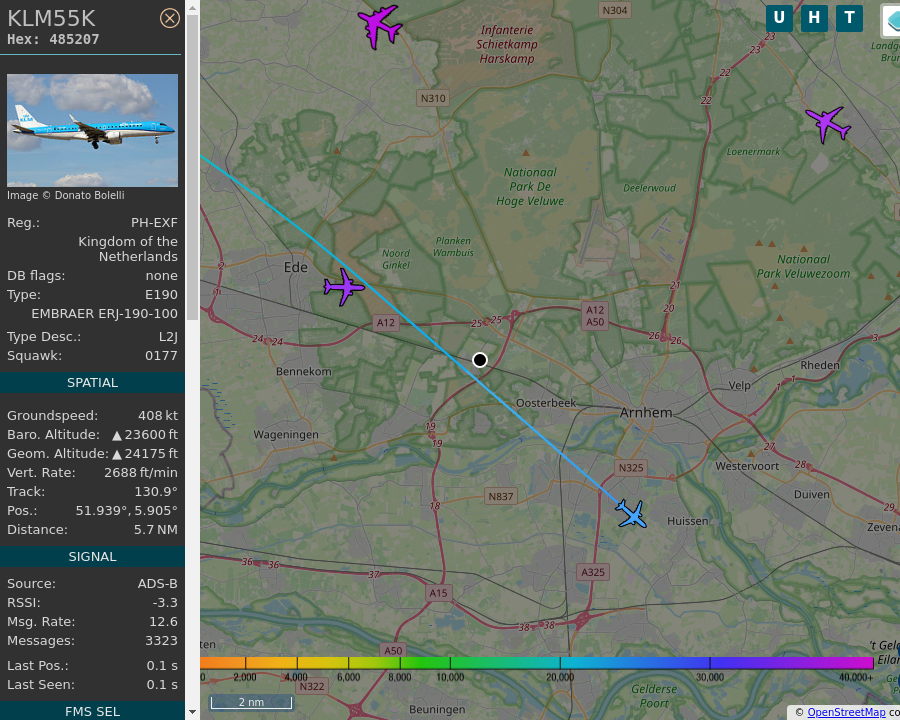Toggle the H map button
Image resolution: width=900 pixels, height=720 pixels.
(x=814, y=18)
